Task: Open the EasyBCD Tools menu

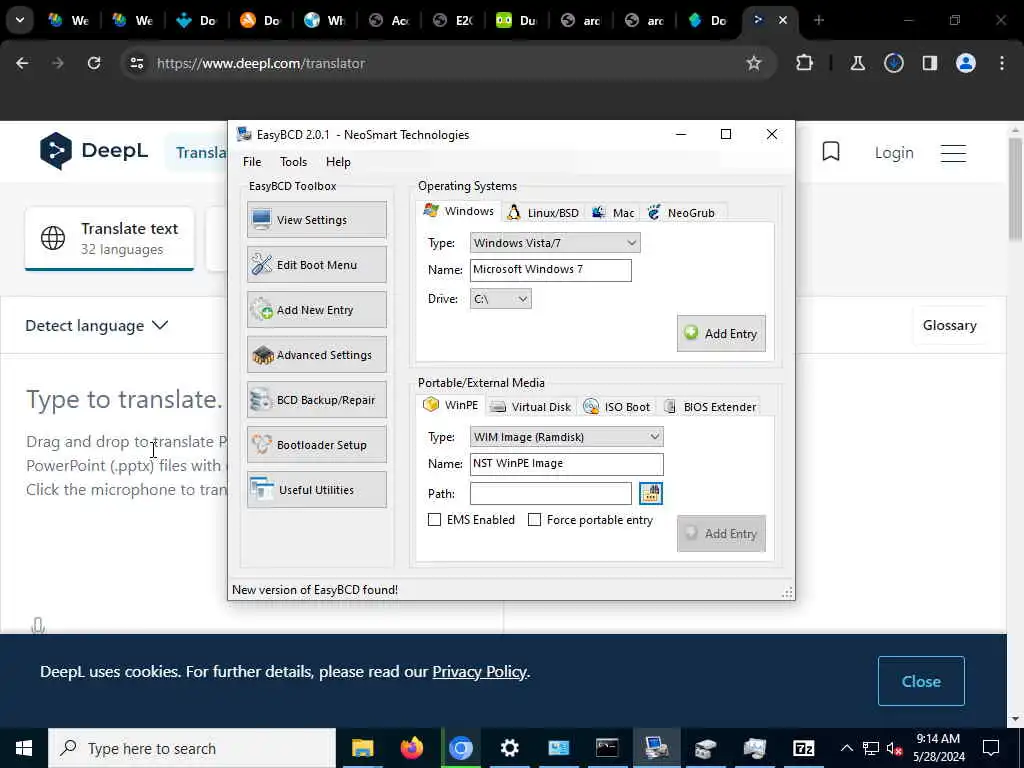Action: 293,162
